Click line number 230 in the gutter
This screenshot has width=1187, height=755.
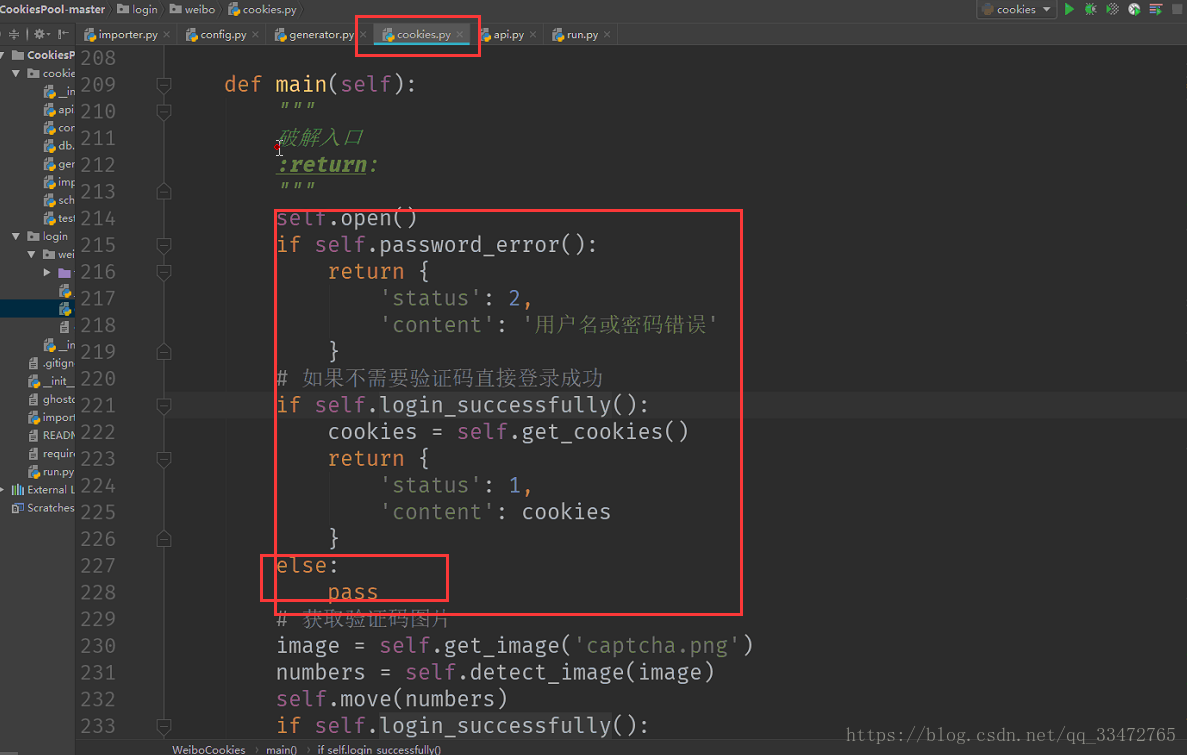(x=98, y=646)
